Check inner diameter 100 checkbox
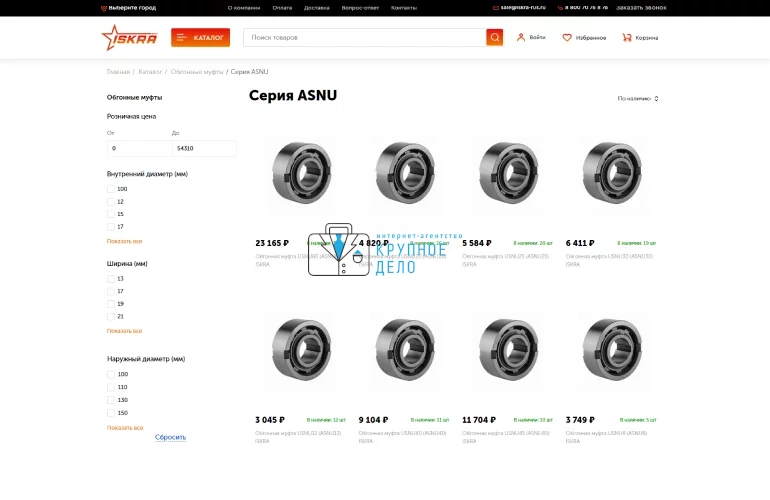This screenshot has width=770, height=500. [111, 189]
